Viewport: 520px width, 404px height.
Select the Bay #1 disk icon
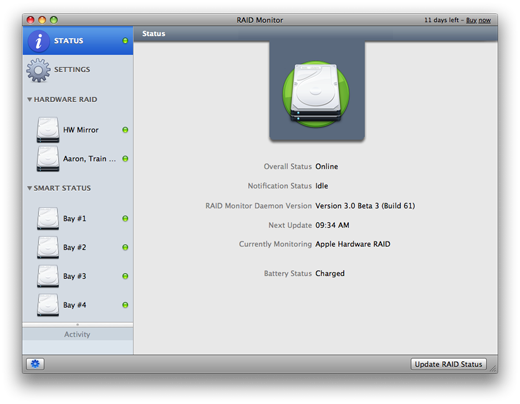click(x=48, y=219)
